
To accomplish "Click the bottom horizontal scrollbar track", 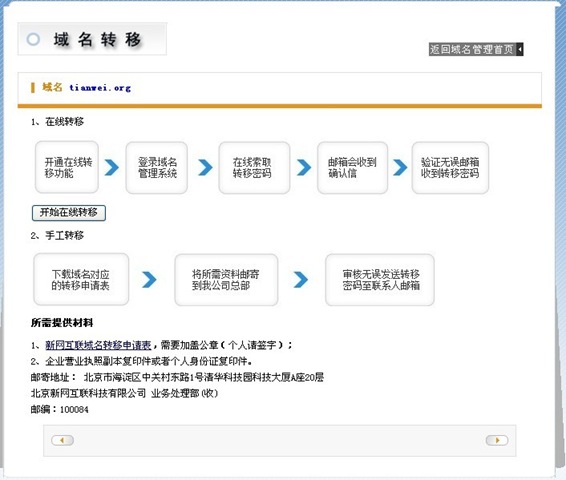I will (x=280, y=441).
